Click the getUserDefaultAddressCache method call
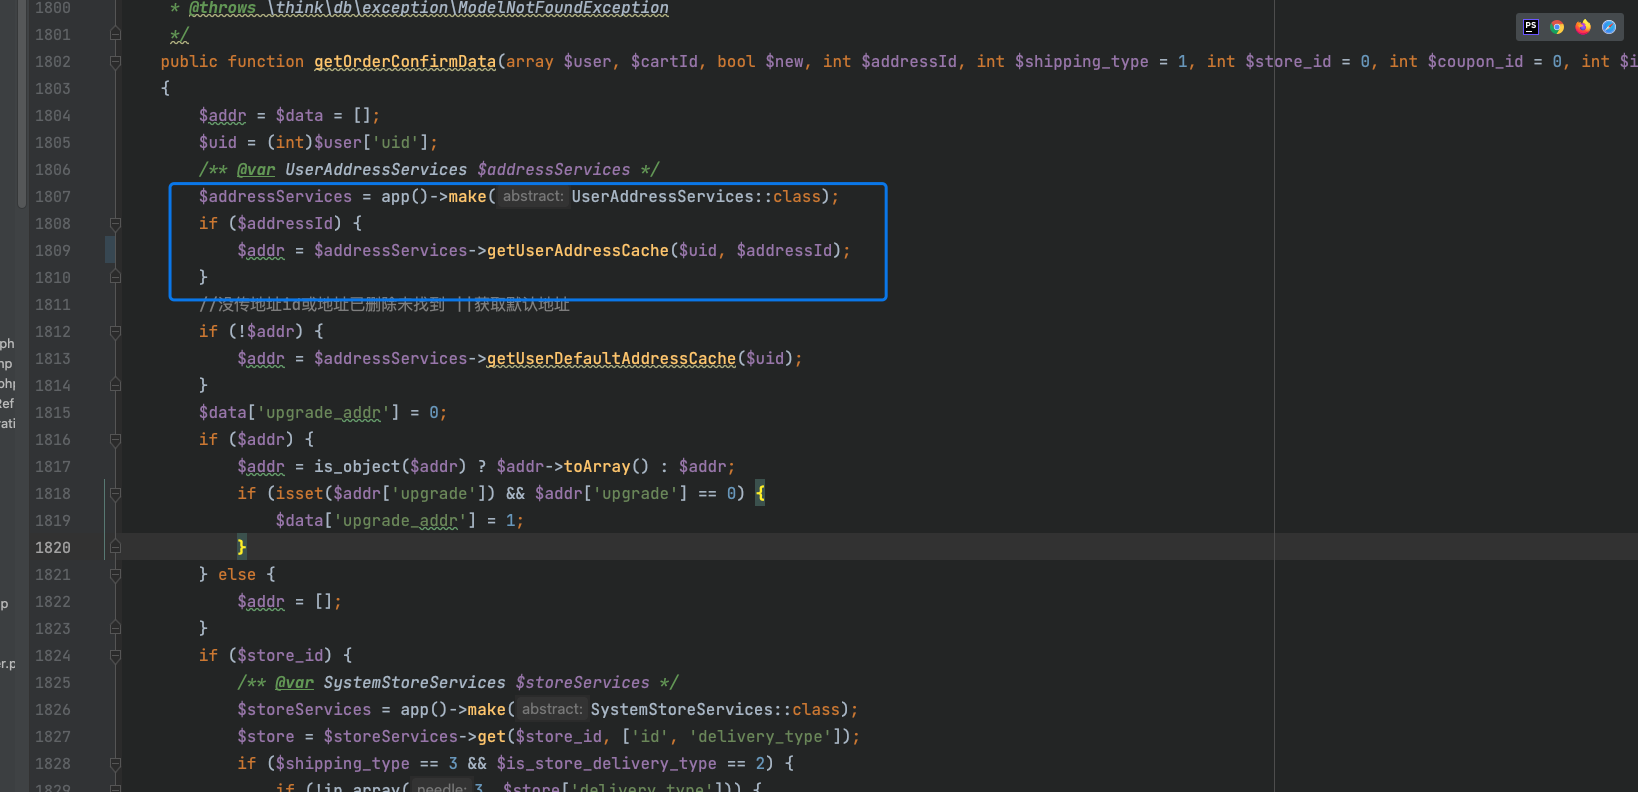The image size is (1638, 792). tap(611, 359)
